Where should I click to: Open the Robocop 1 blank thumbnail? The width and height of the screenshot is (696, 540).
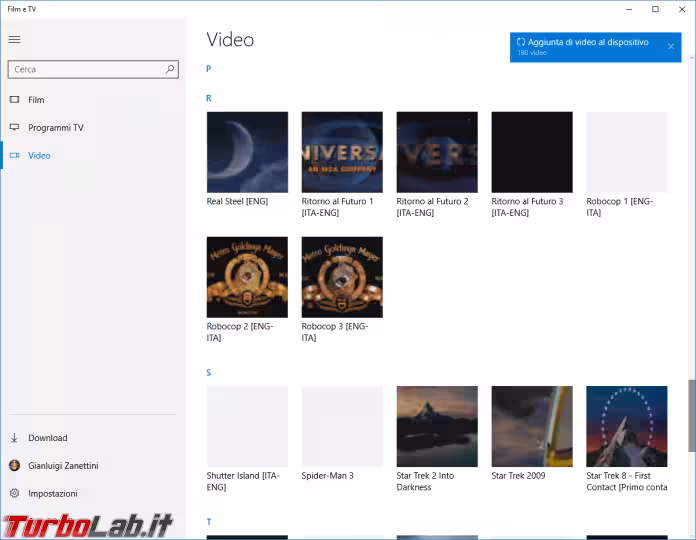pyautogui.click(x=627, y=152)
